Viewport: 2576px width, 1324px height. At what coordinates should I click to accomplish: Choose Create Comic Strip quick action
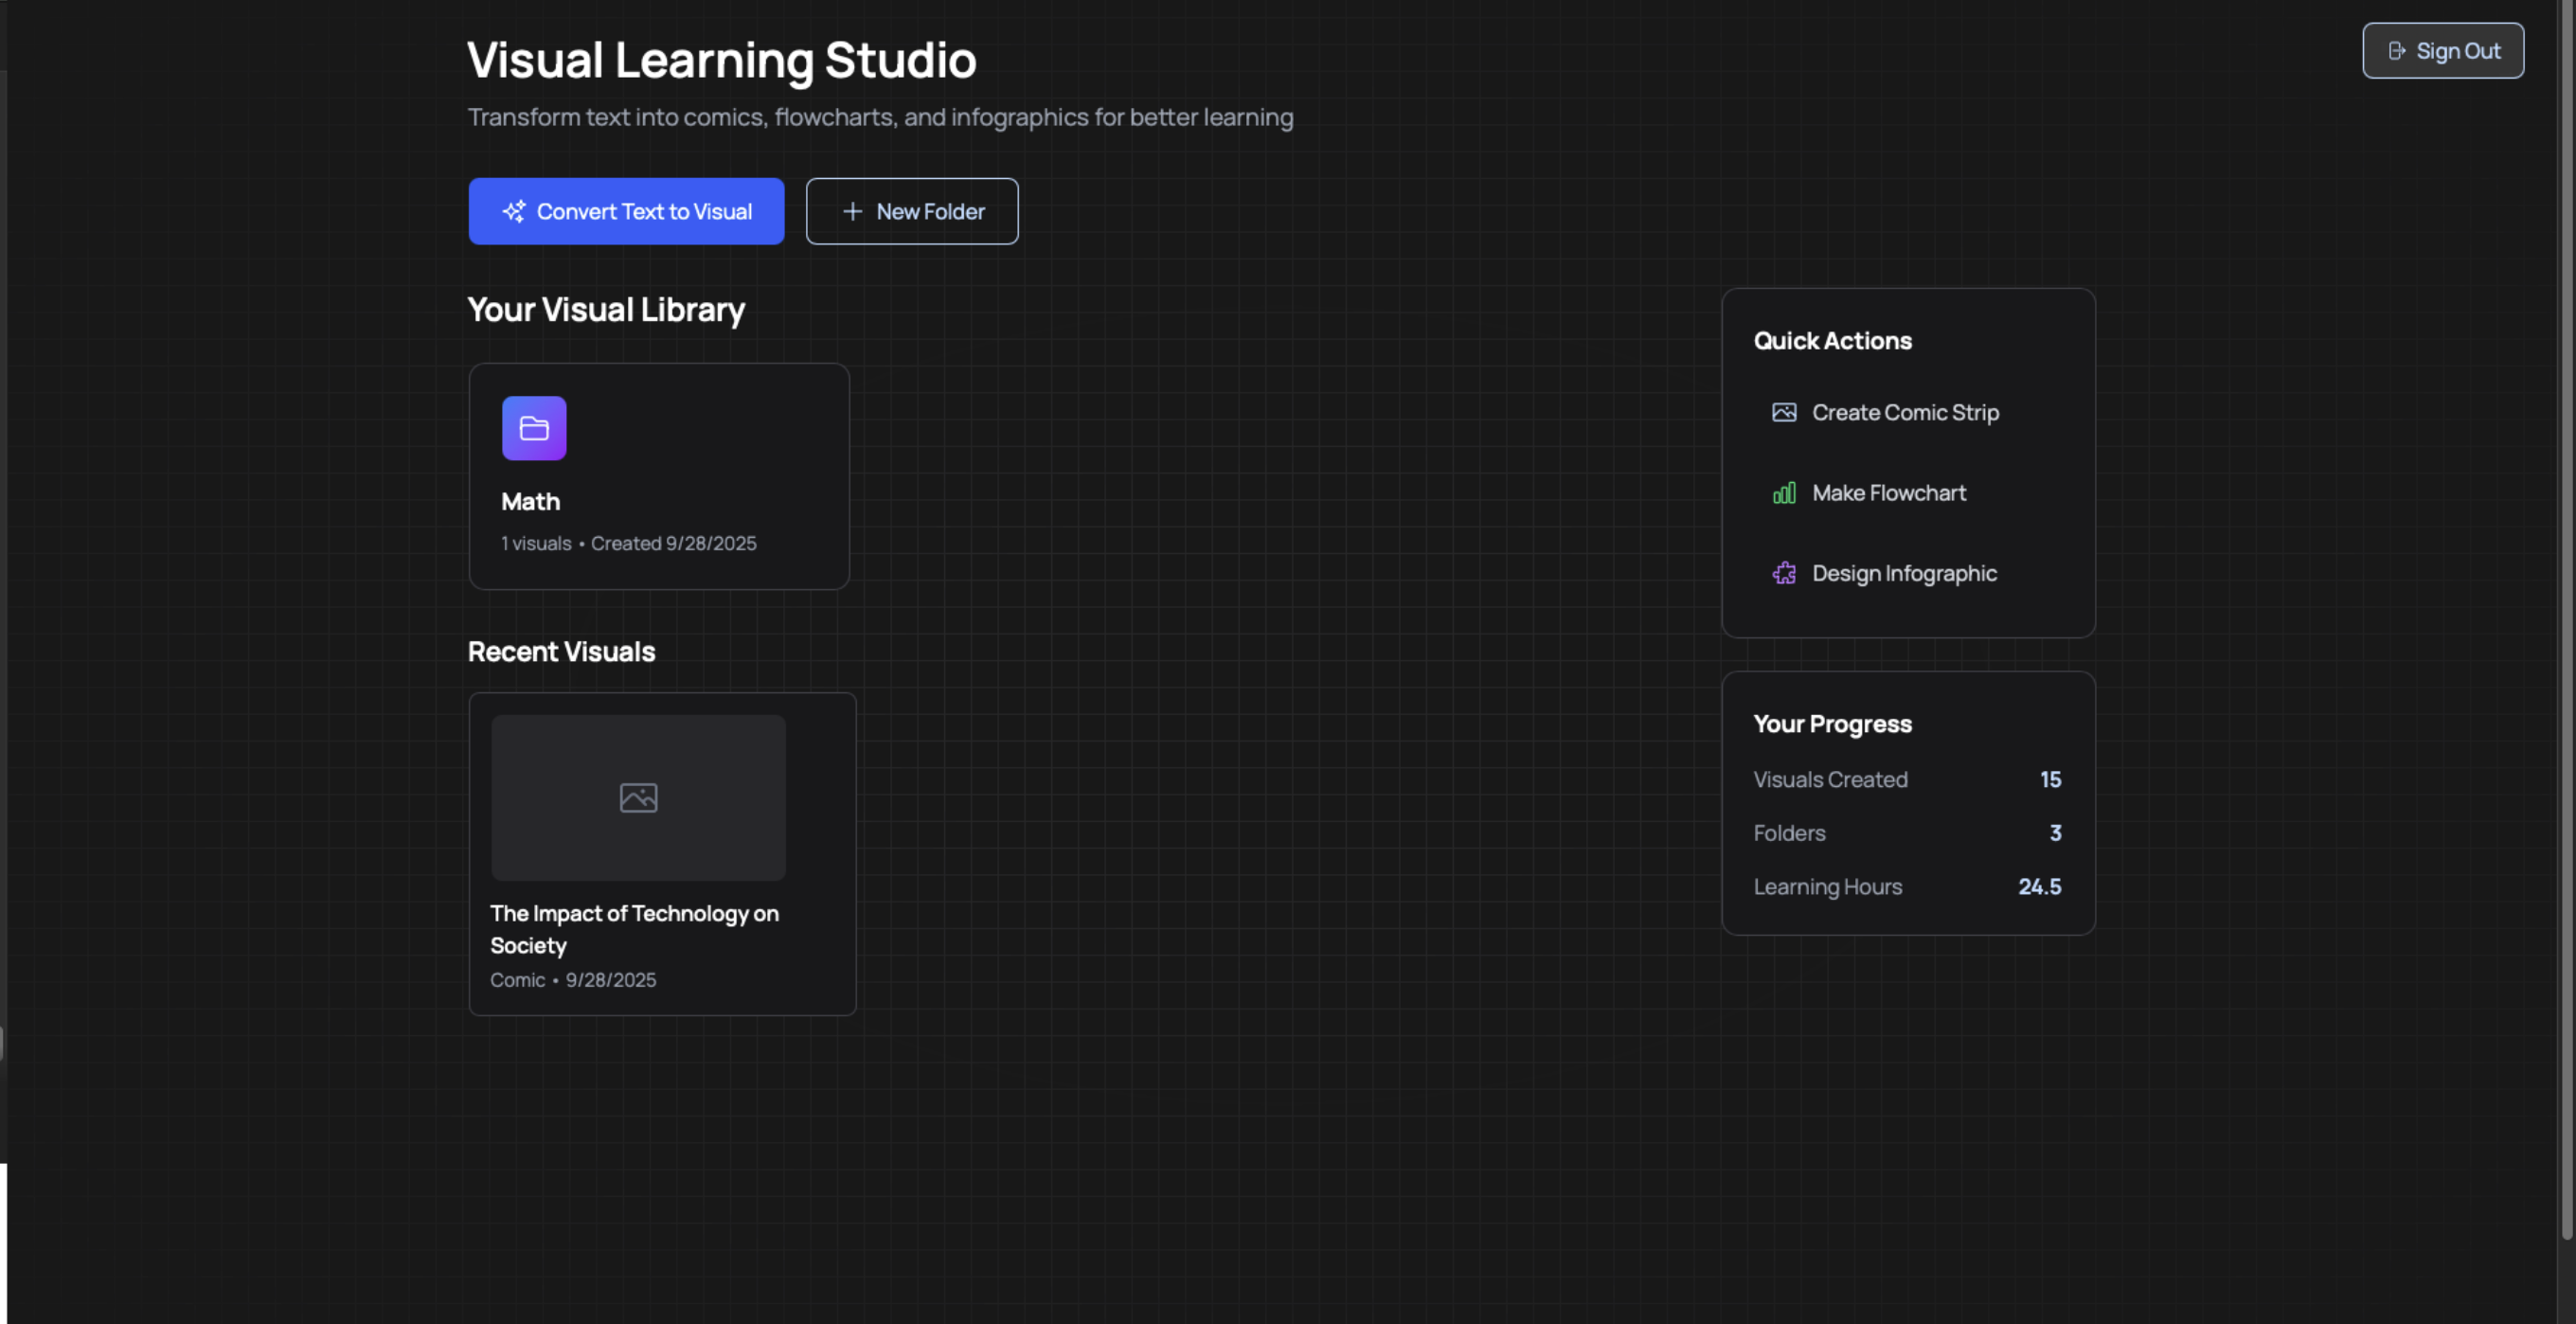coord(1904,412)
